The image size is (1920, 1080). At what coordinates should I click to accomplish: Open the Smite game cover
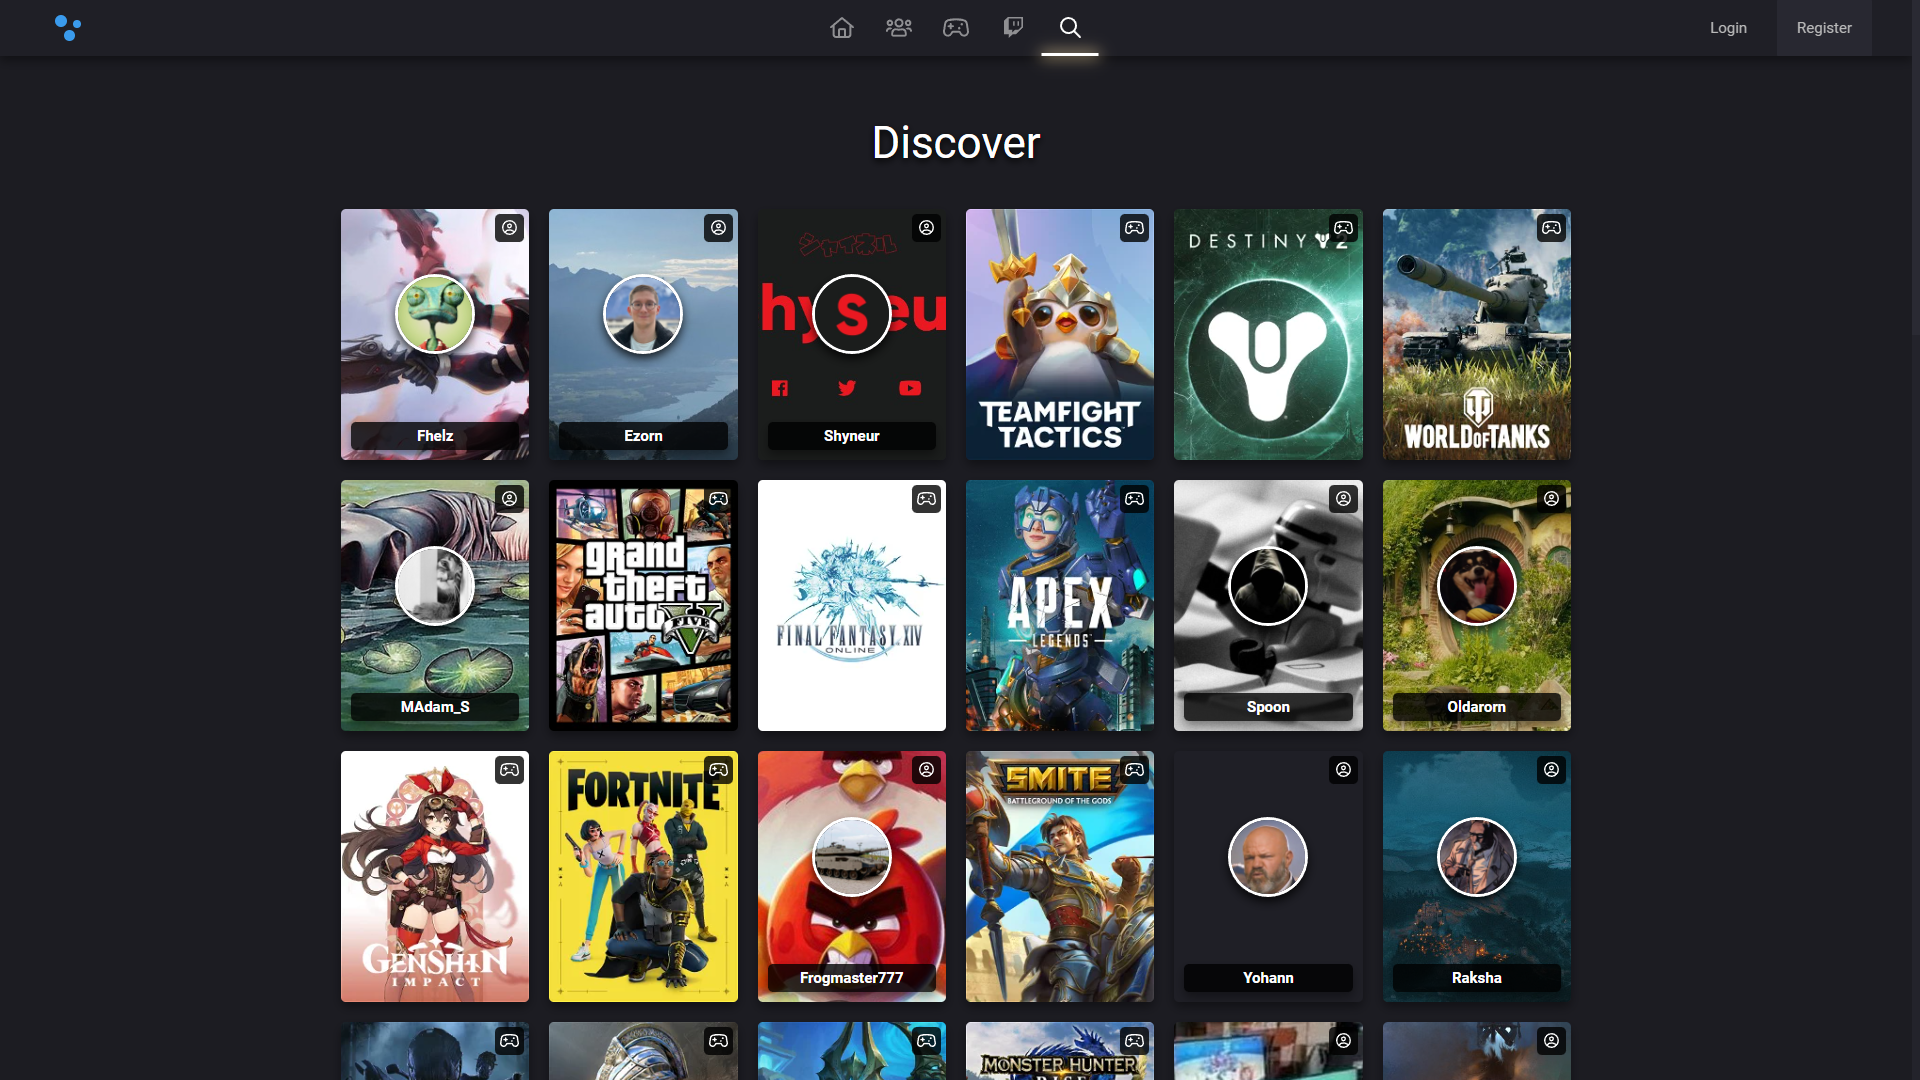pos(1060,876)
